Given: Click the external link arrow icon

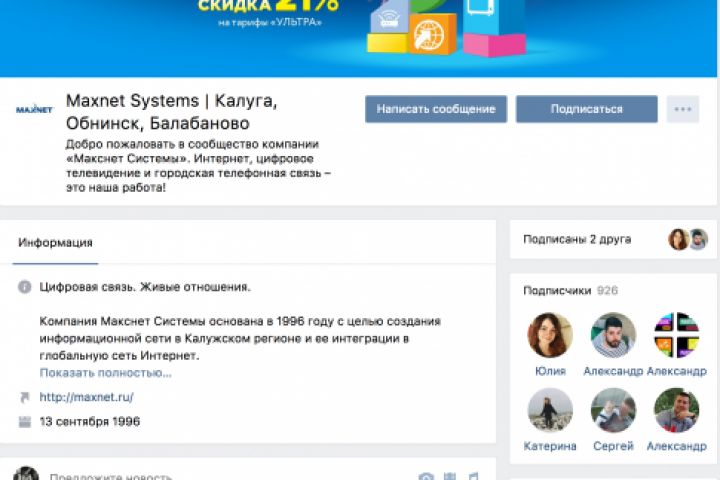Looking at the screenshot, I should pyautogui.click(x=24, y=397).
